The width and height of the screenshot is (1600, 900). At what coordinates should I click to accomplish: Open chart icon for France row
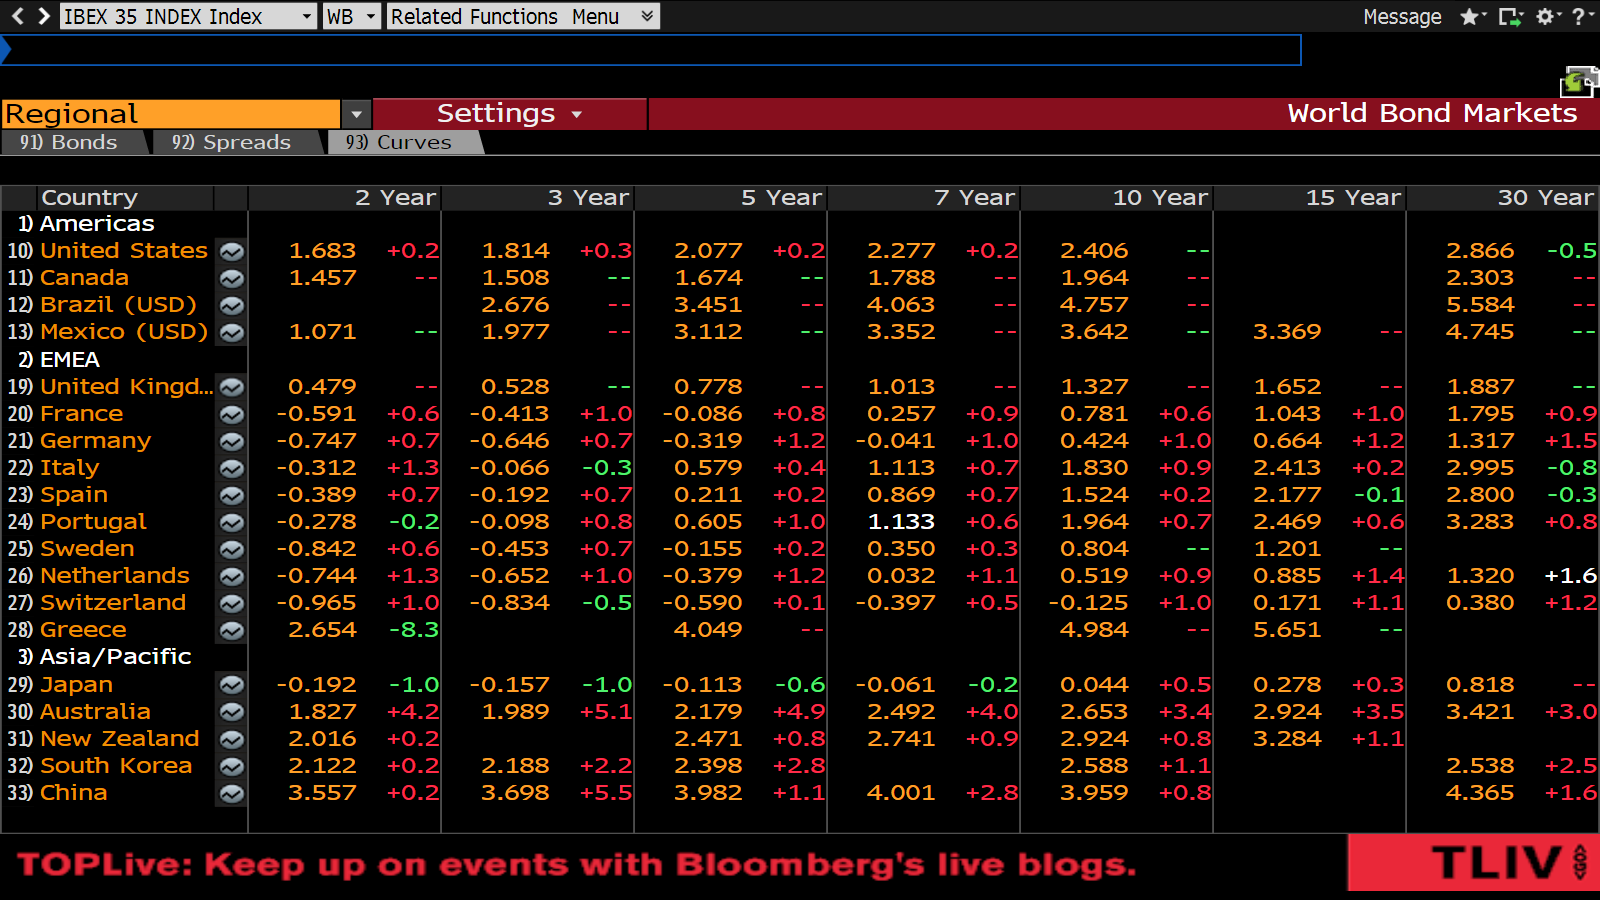coord(231,414)
